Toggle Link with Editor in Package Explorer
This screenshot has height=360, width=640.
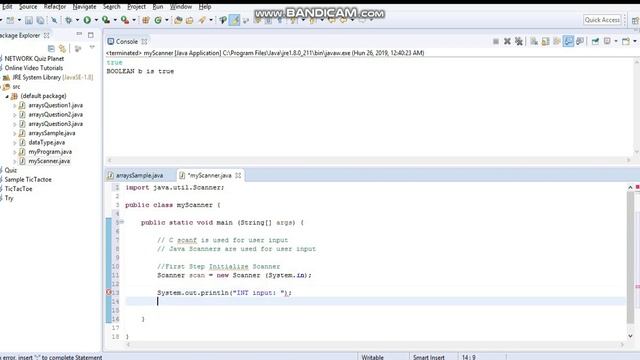62,49
